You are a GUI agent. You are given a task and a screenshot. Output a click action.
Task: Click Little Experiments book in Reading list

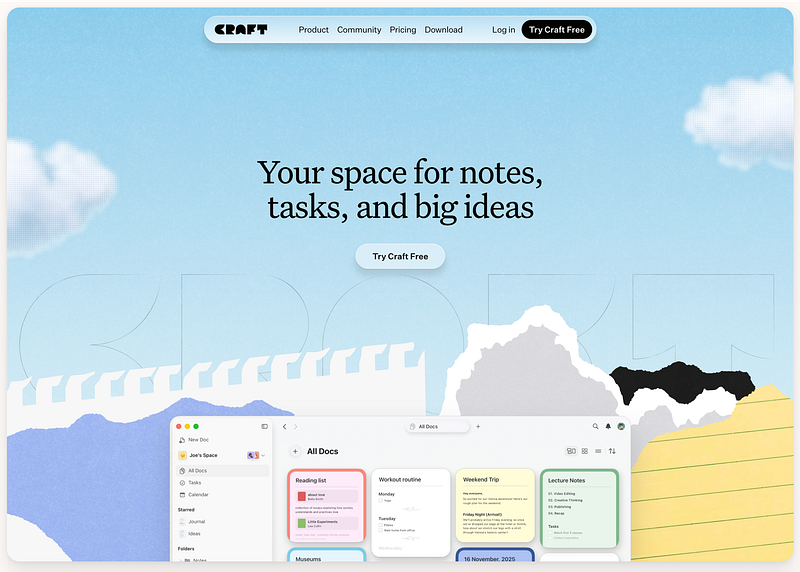point(327,523)
